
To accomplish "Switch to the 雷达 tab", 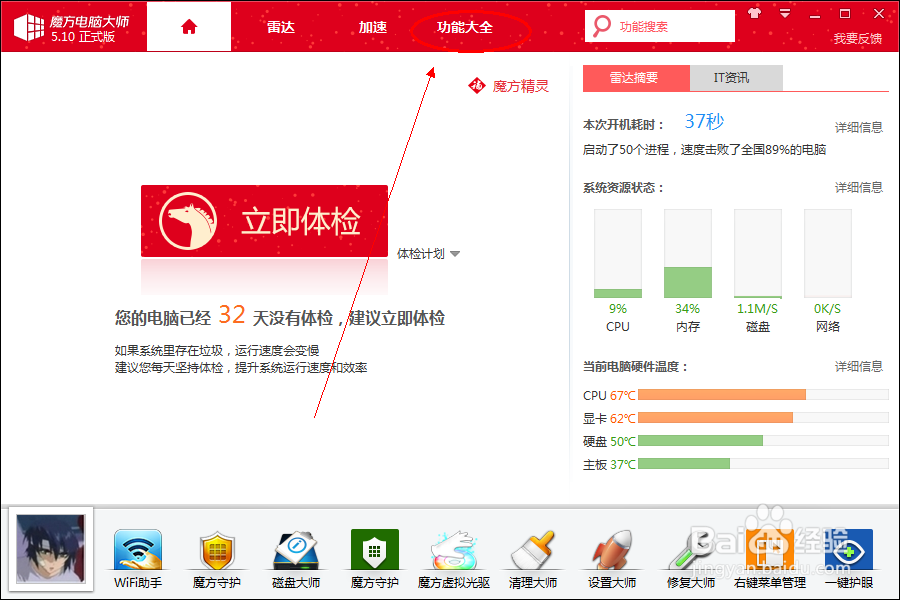I will 281,27.
